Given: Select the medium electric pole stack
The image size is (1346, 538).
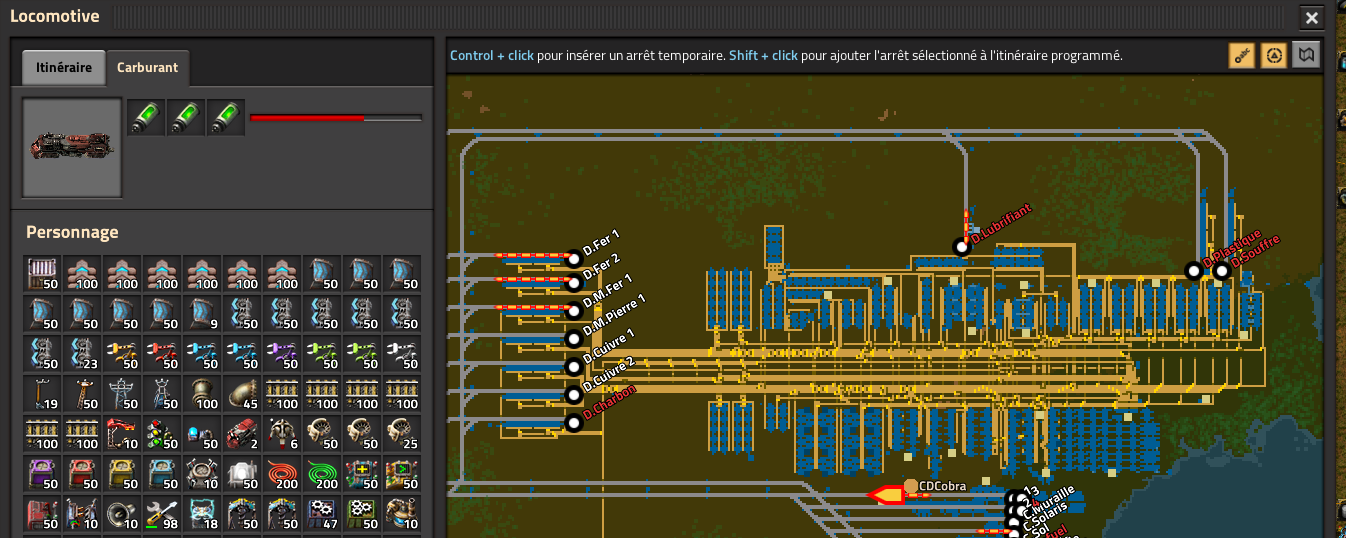Looking at the screenshot, I should point(82,394).
